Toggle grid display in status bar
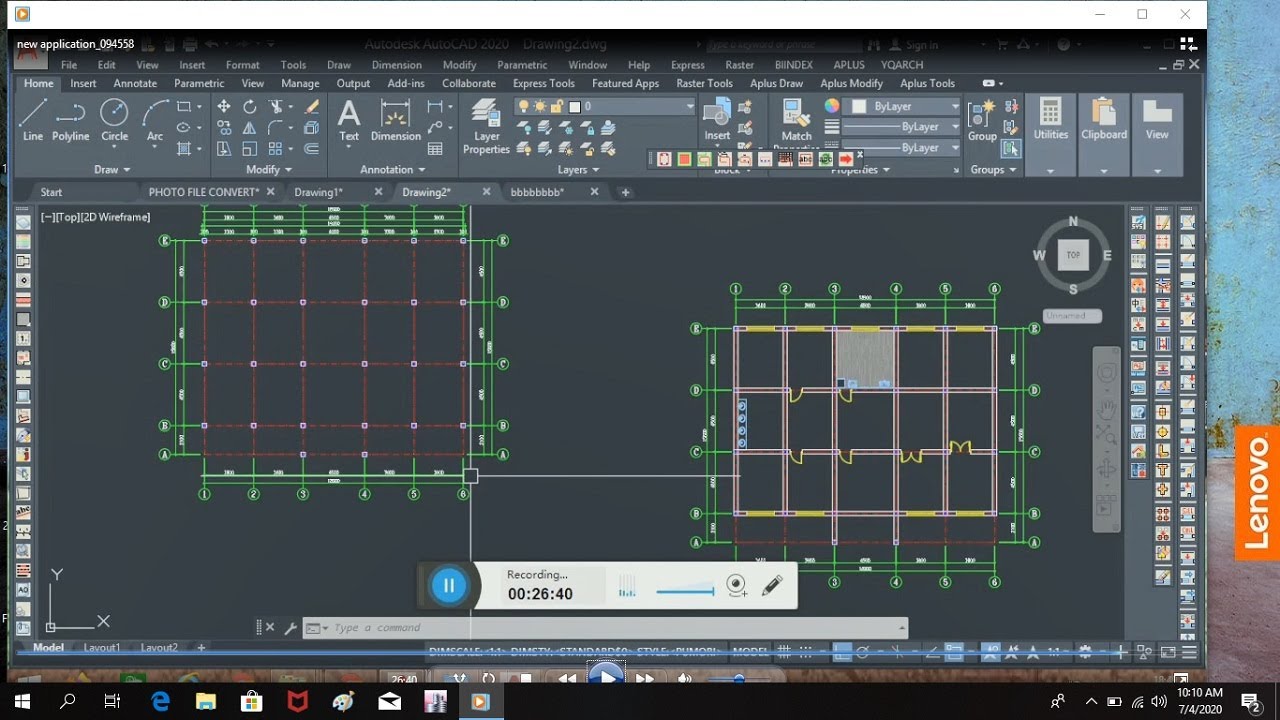 [x=785, y=651]
